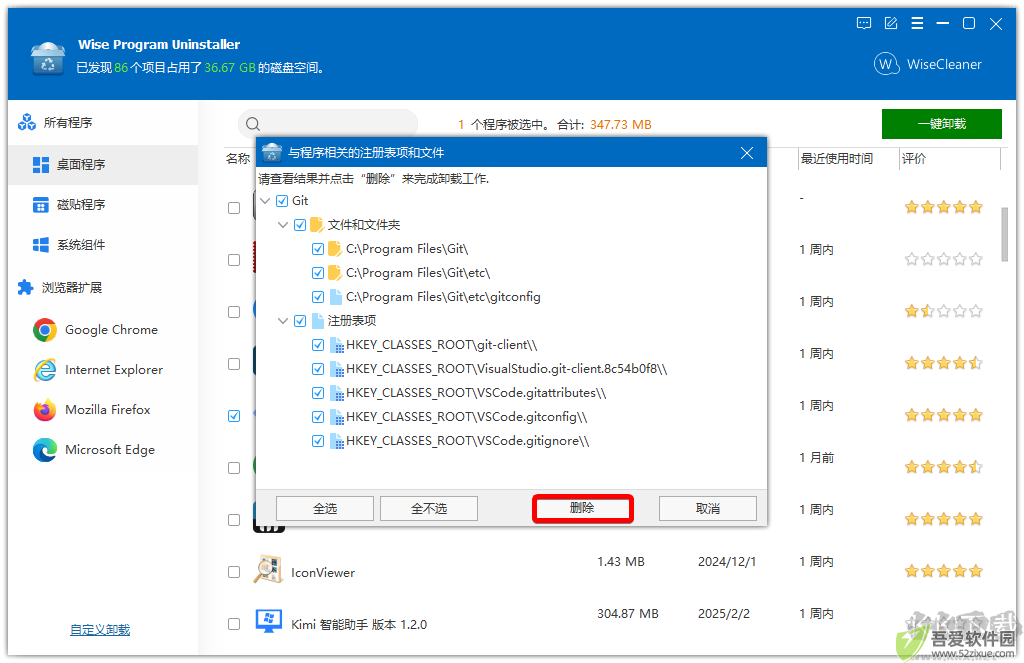Rate IconViewer using its star rating
The height and width of the screenshot is (663, 1024).
coord(943,572)
